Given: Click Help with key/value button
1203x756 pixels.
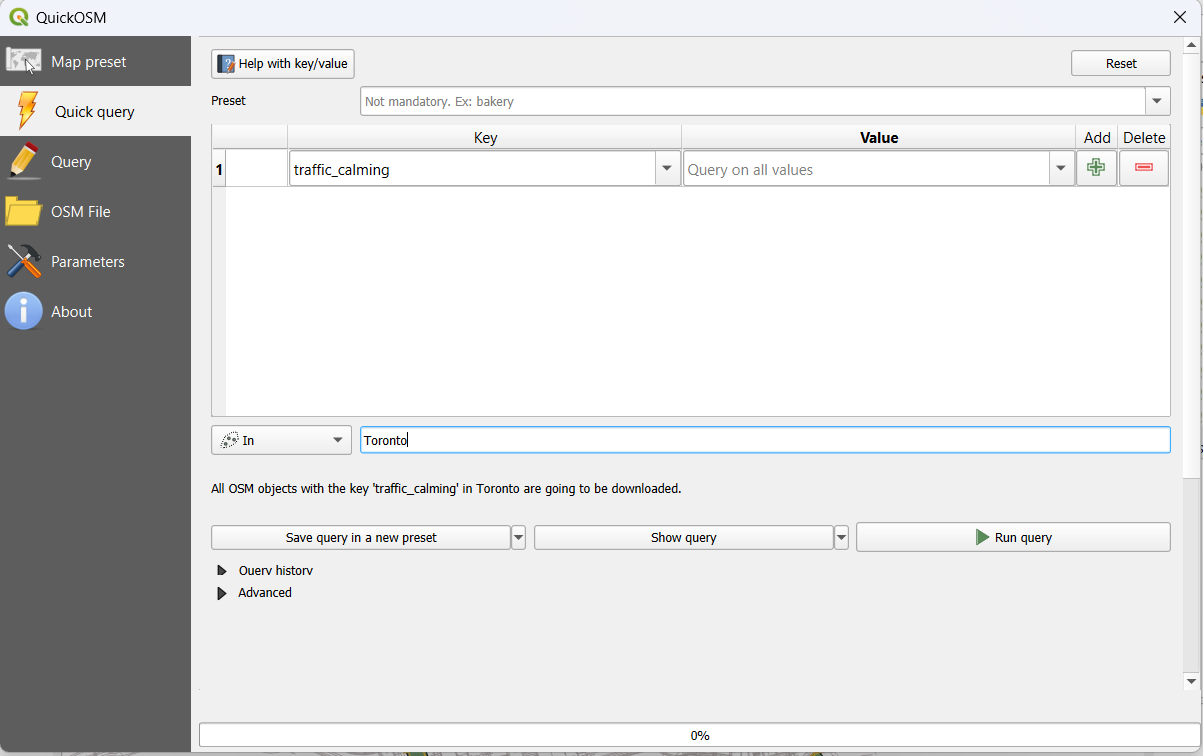Looking at the screenshot, I should [x=283, y=64].
